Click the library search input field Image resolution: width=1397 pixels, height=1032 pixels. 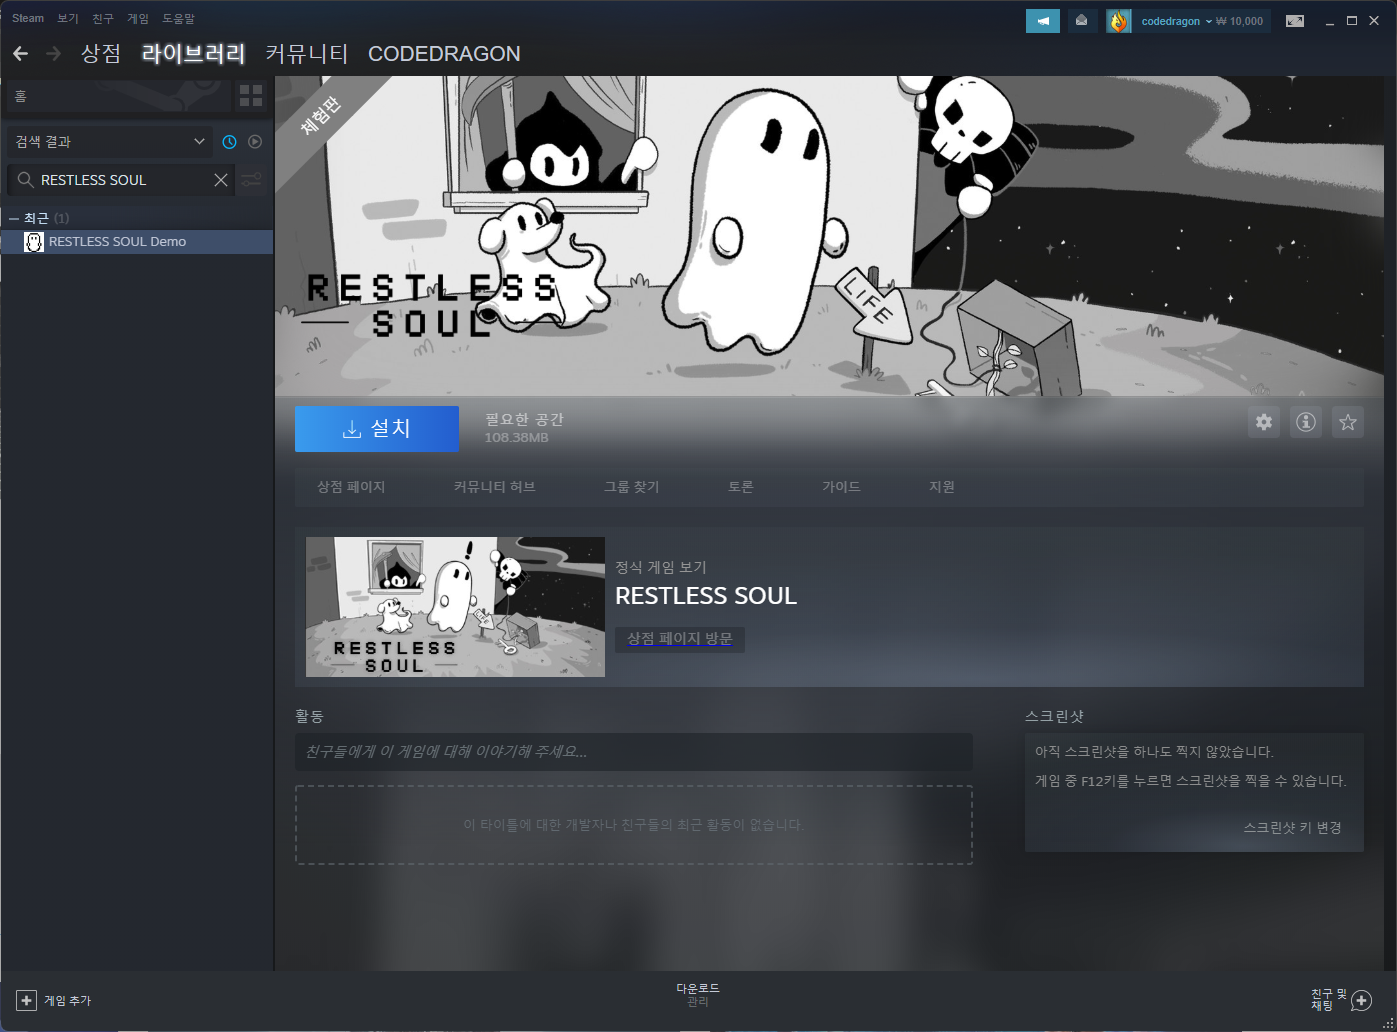point(120,180)
